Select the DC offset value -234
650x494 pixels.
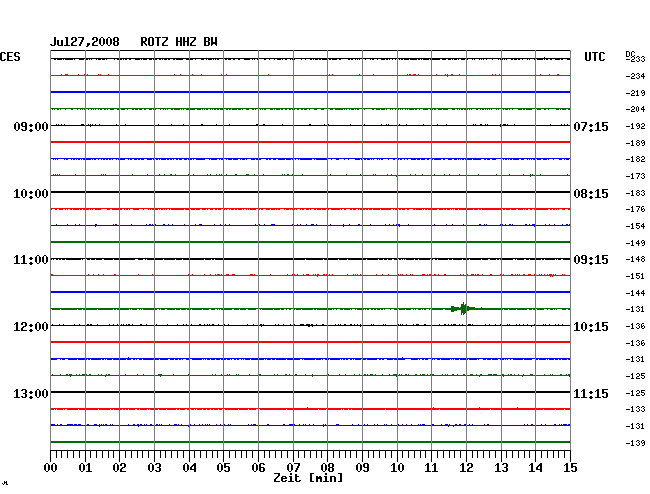coord(635,76)
